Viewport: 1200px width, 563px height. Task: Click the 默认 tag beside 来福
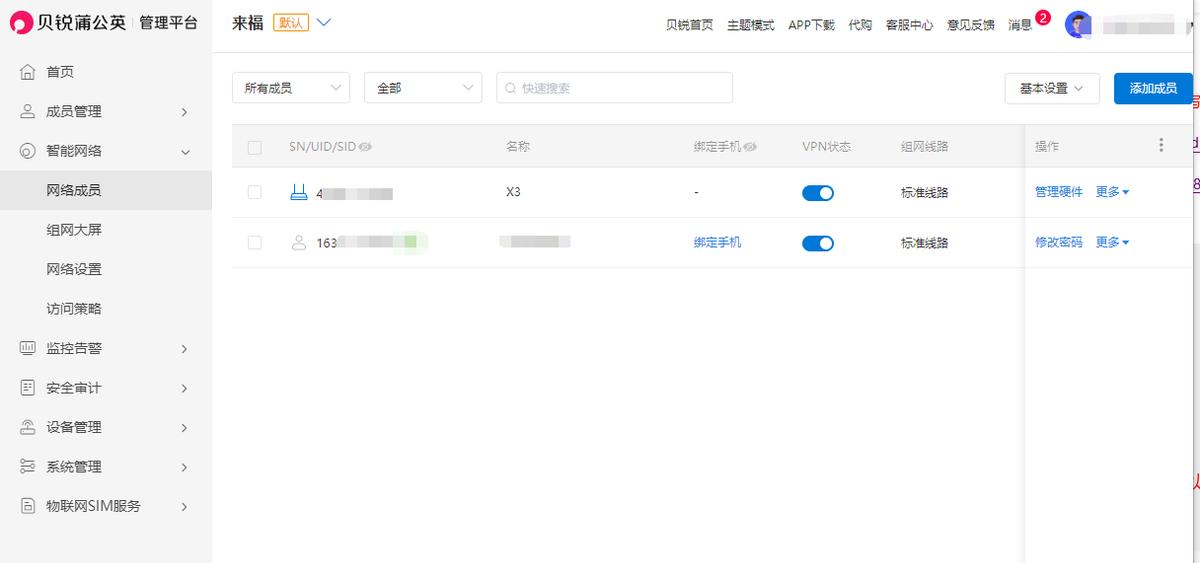[290, 23]
